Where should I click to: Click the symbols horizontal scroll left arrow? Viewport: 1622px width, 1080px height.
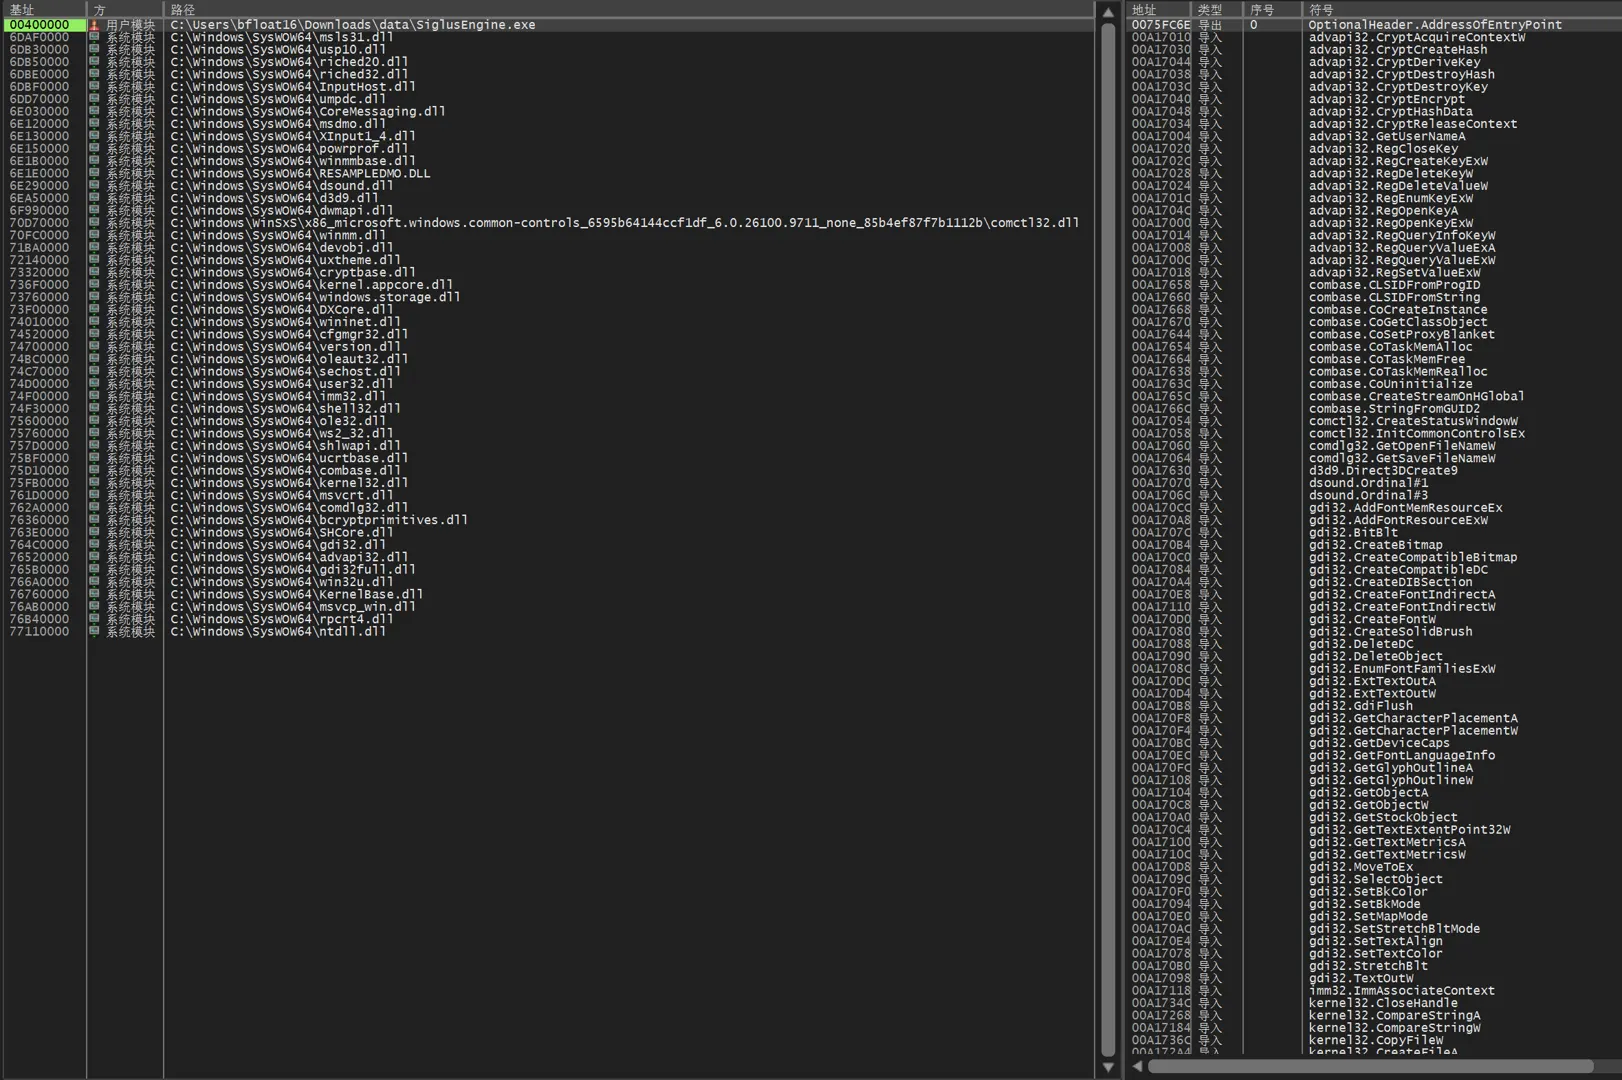(x=1137, y=1066)
